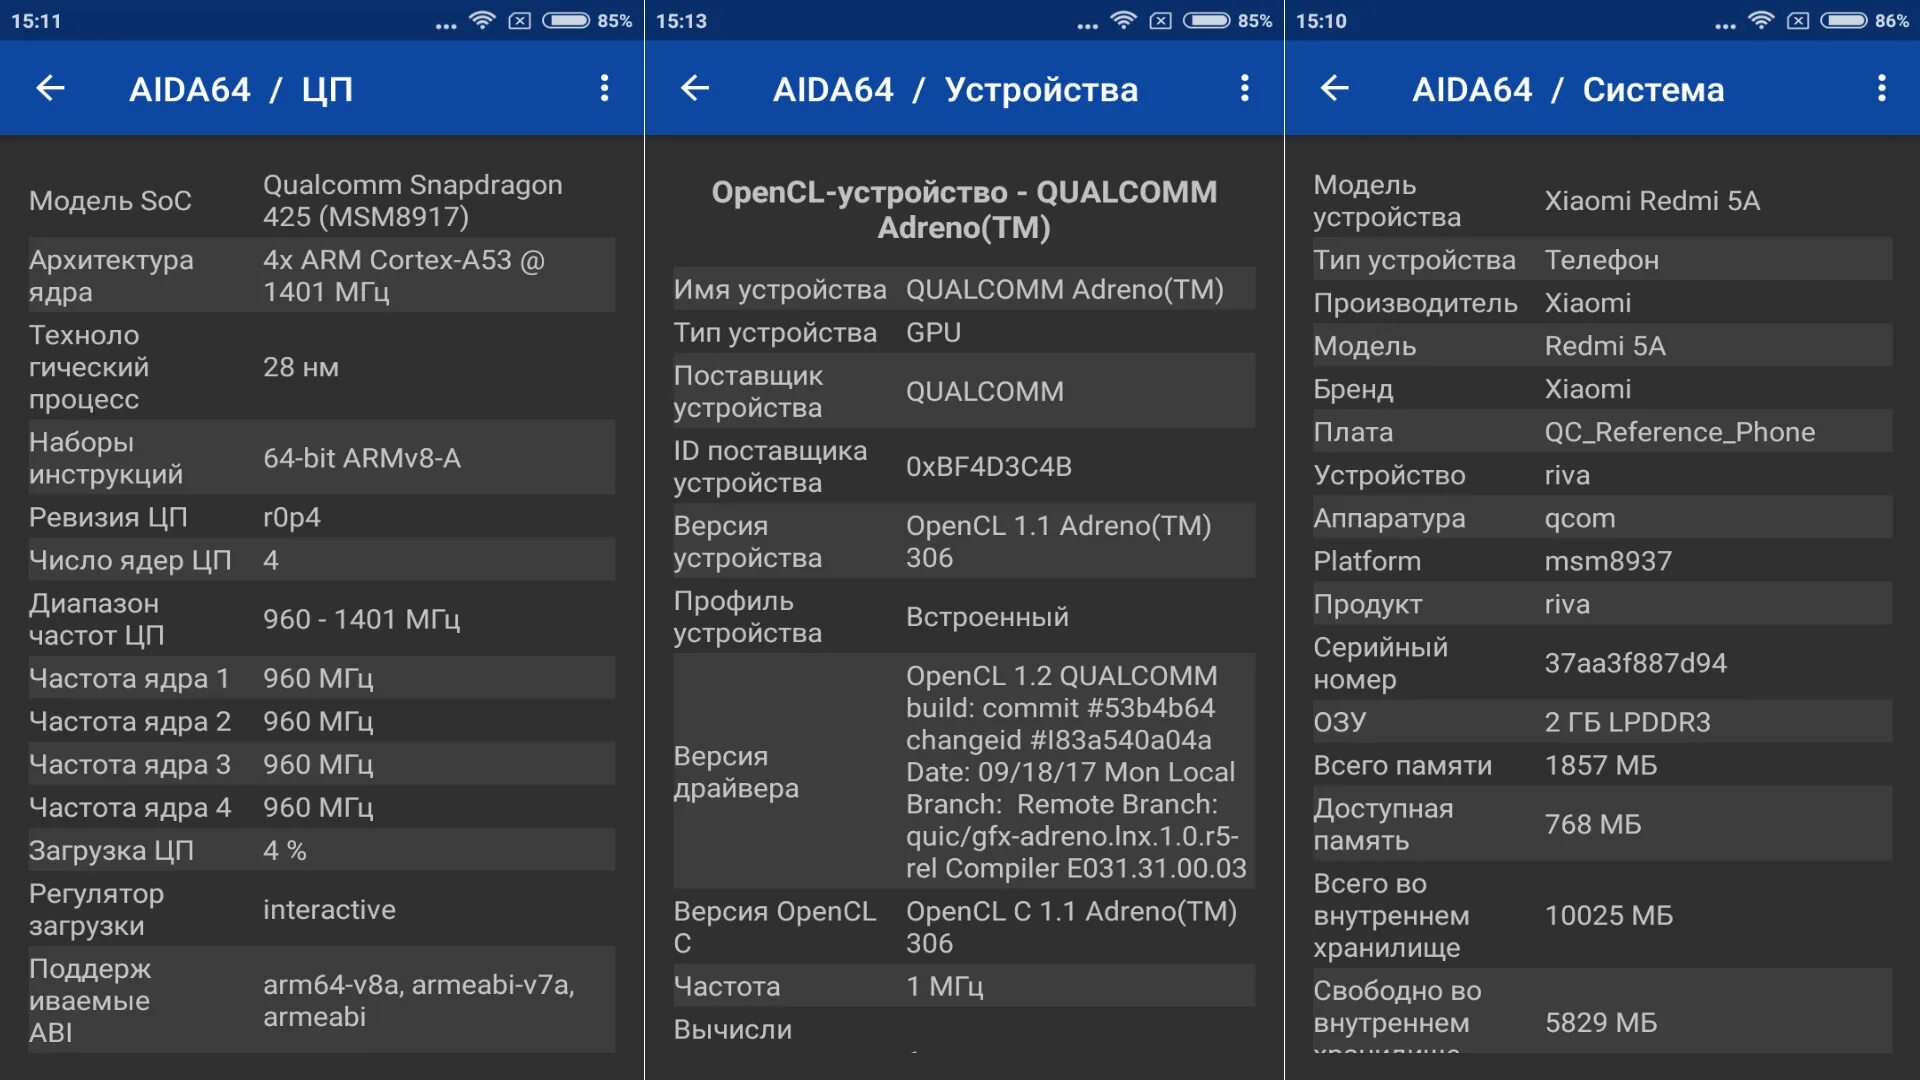Select the 'Продукт' riva row
This screenshot has height=1080, width=1920.
1602,604
